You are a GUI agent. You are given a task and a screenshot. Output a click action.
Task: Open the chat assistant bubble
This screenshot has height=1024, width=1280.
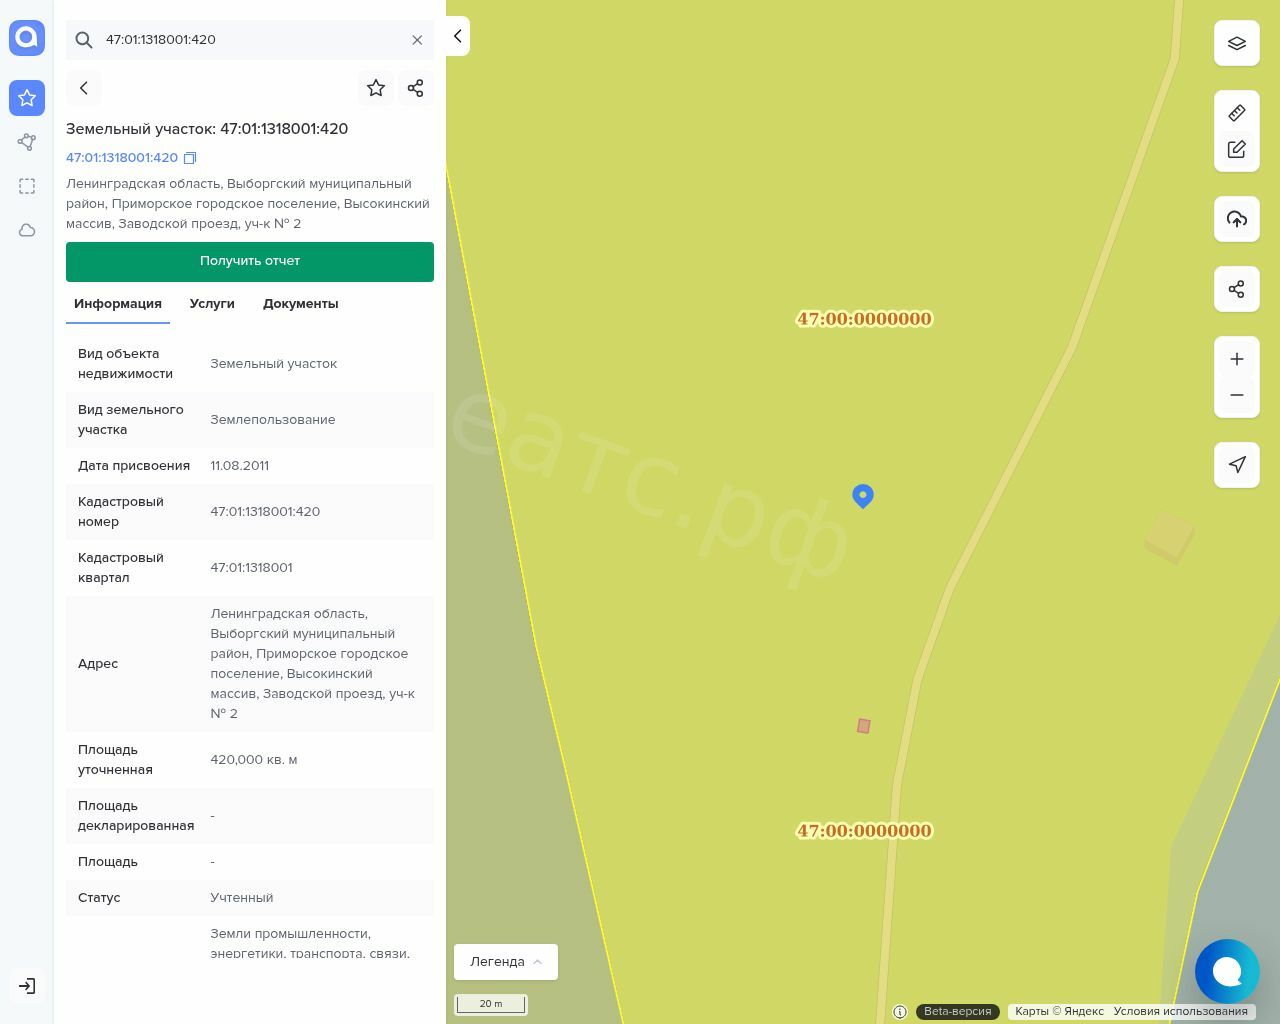(x=1226, y=971)
